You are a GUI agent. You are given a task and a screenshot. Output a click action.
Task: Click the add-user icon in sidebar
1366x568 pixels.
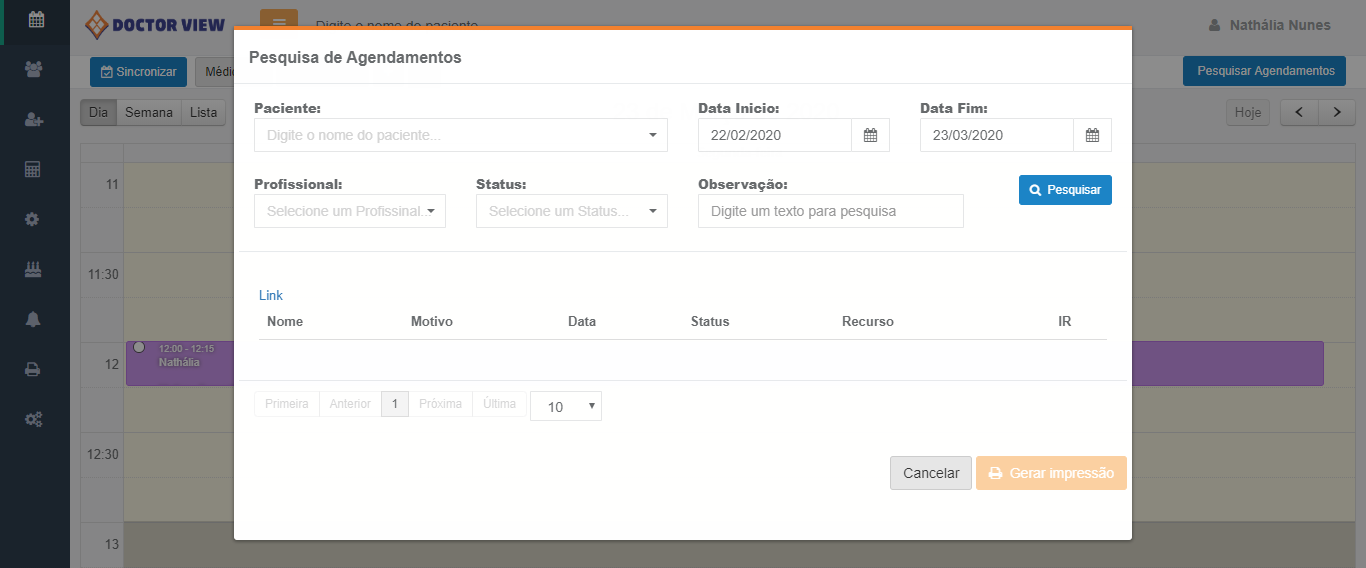[35, 119]
